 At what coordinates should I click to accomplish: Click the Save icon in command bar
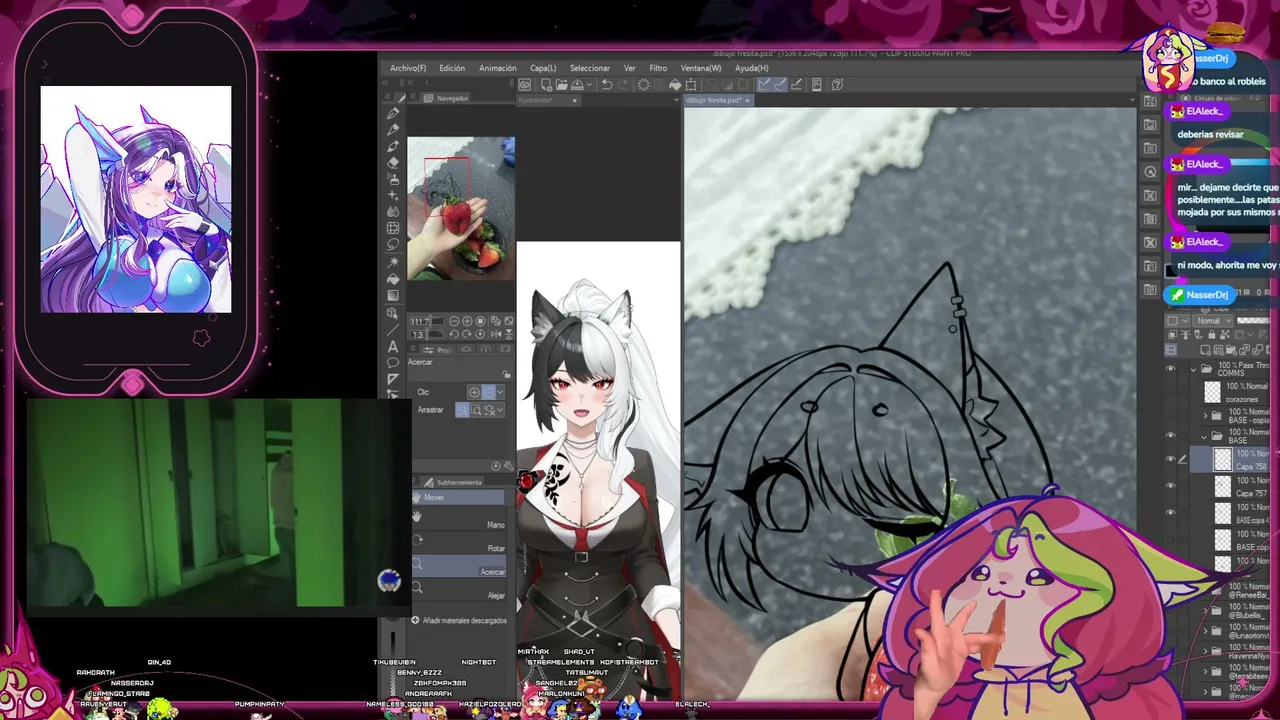pyautogui.click(x=577, y=85)
